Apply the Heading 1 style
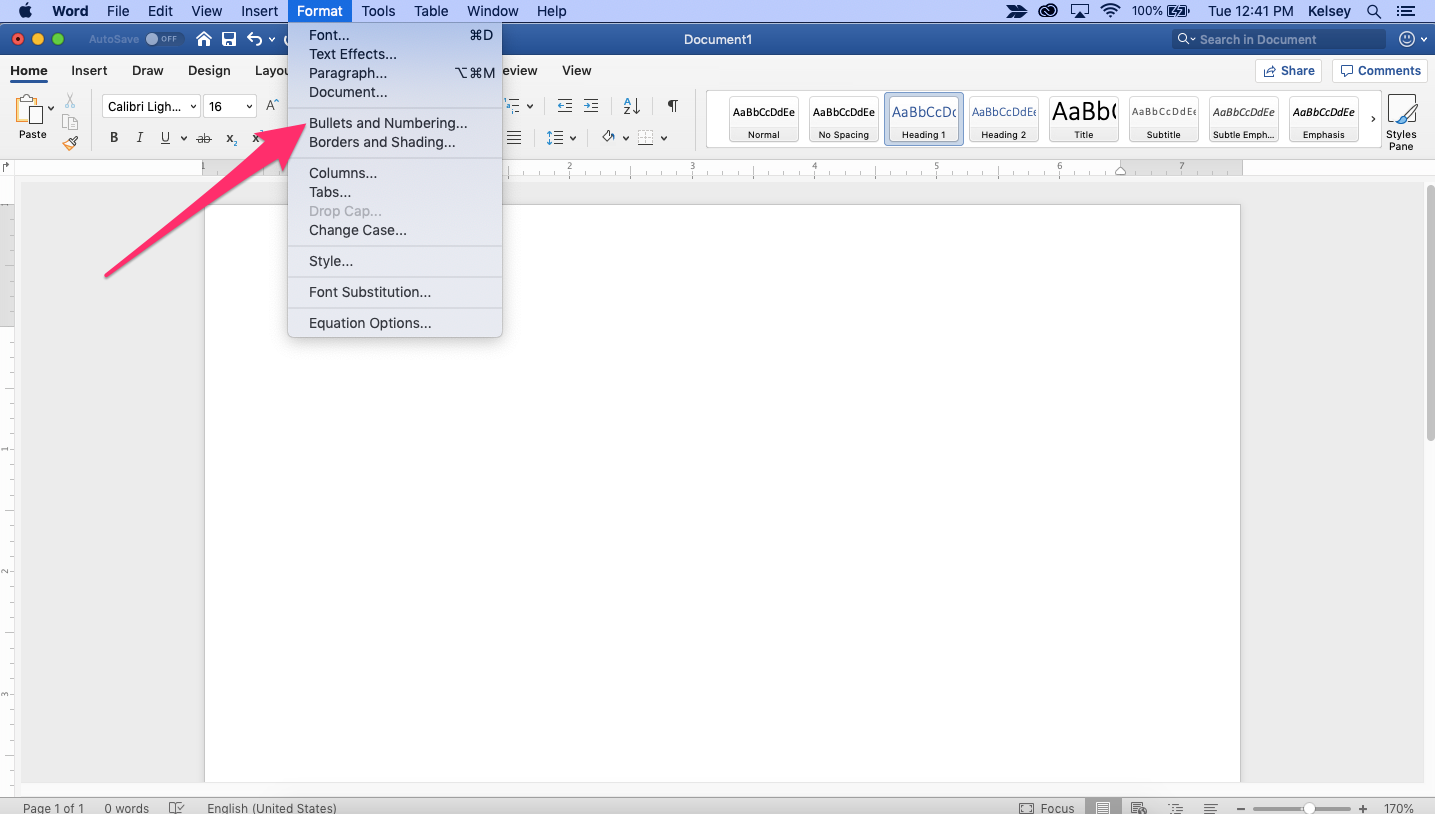1435x814 pixels. [924, 119]
